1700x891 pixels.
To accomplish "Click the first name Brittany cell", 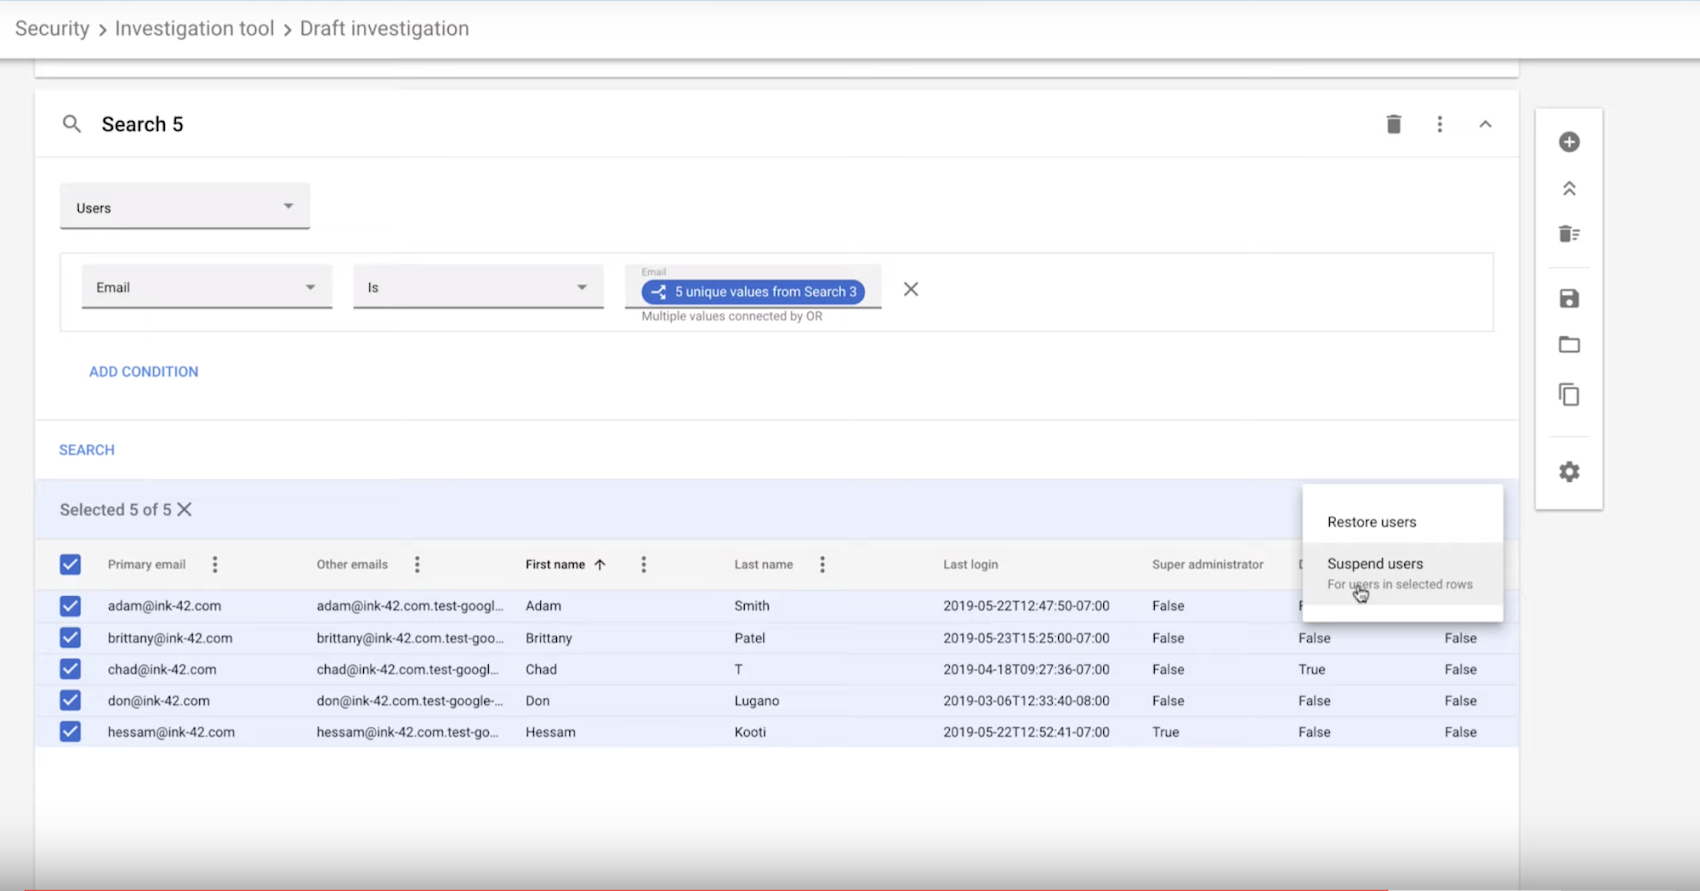I will pyautogui.click(x=549, y=638).
